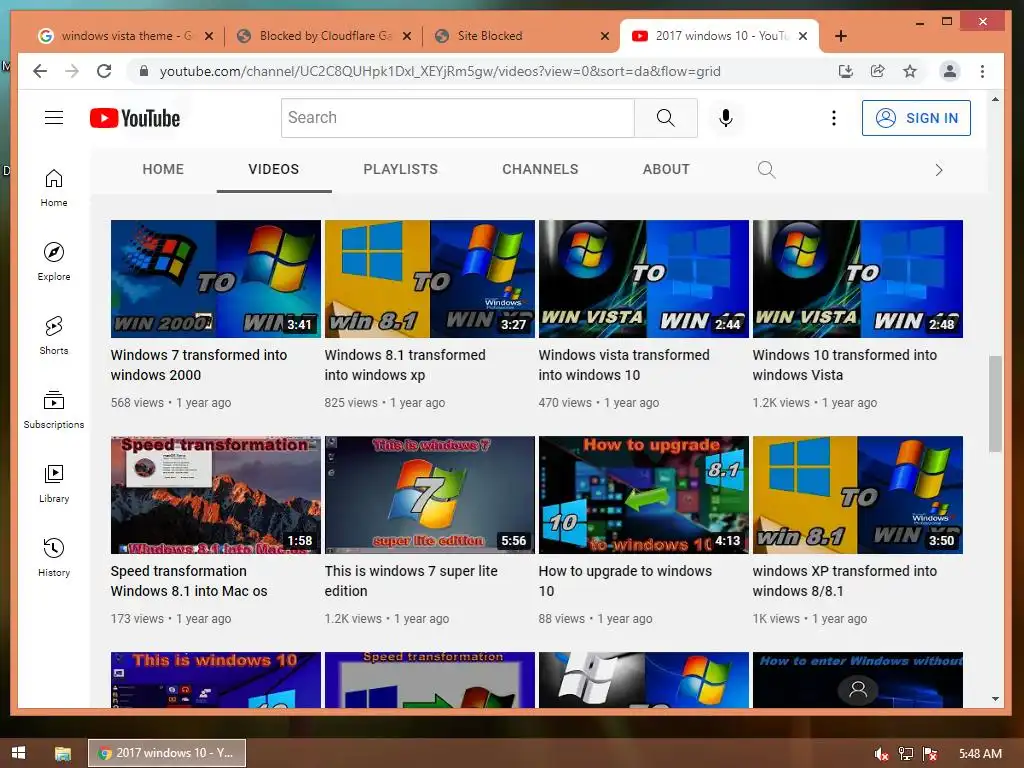Open "Windows 10 transformed into windows Vista" title
The image size is (1024, 768).
(x=844, y=365)
